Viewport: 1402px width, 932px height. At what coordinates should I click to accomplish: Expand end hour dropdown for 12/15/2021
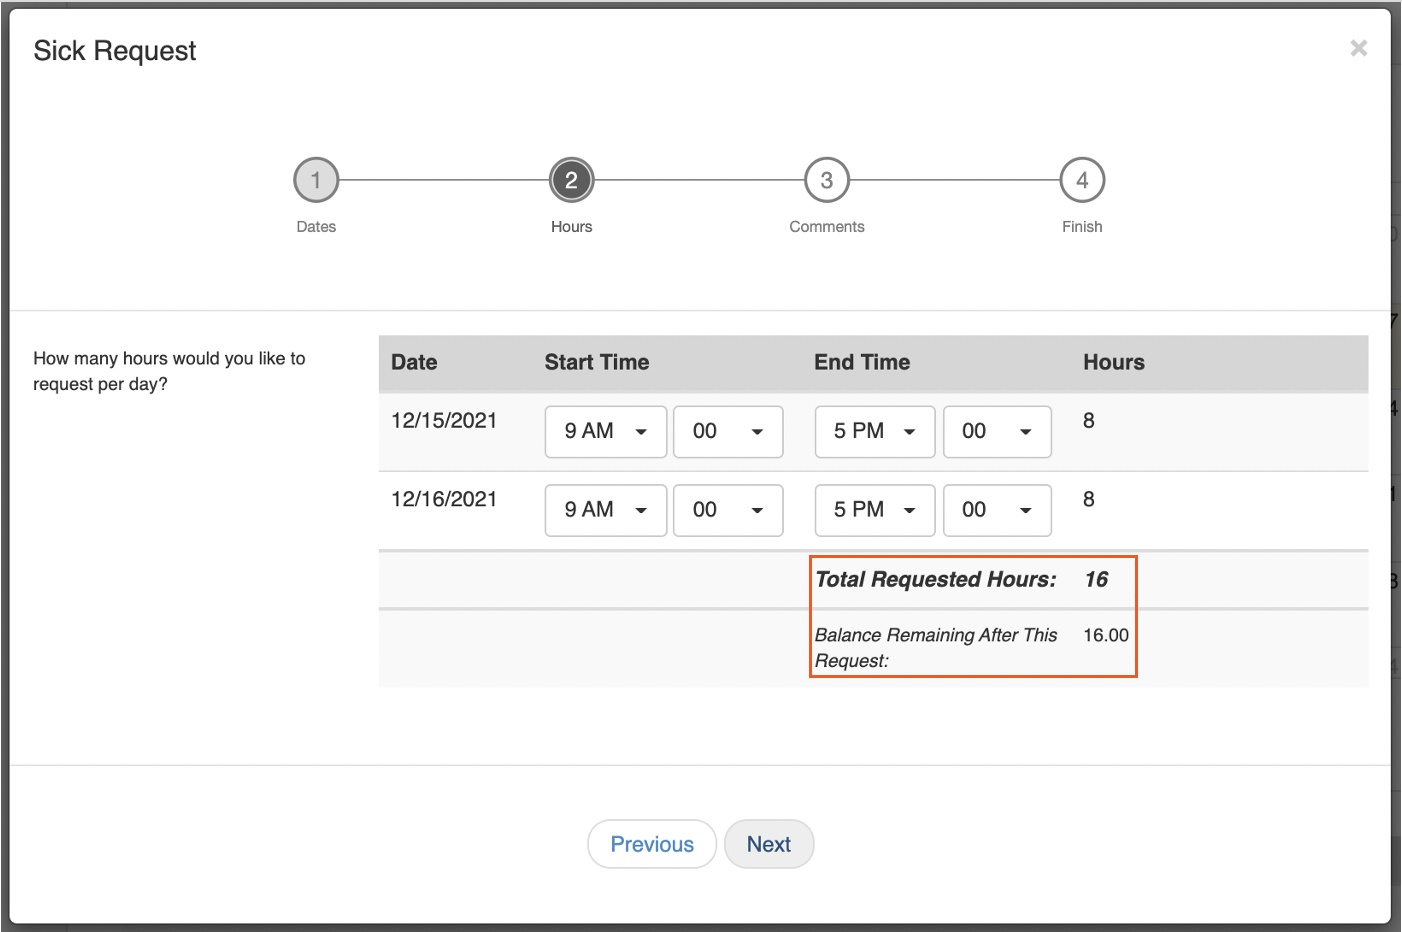(874, 432)
